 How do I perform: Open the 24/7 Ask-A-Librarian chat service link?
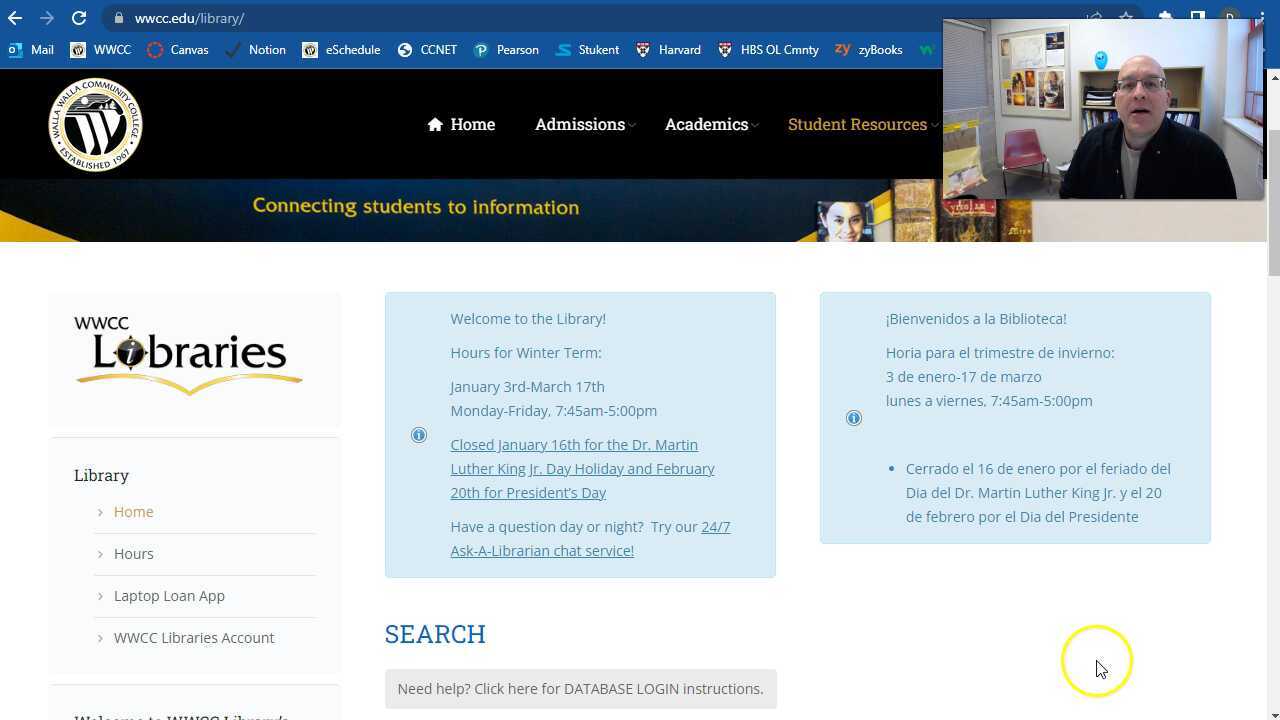click(x=590, y=539)
